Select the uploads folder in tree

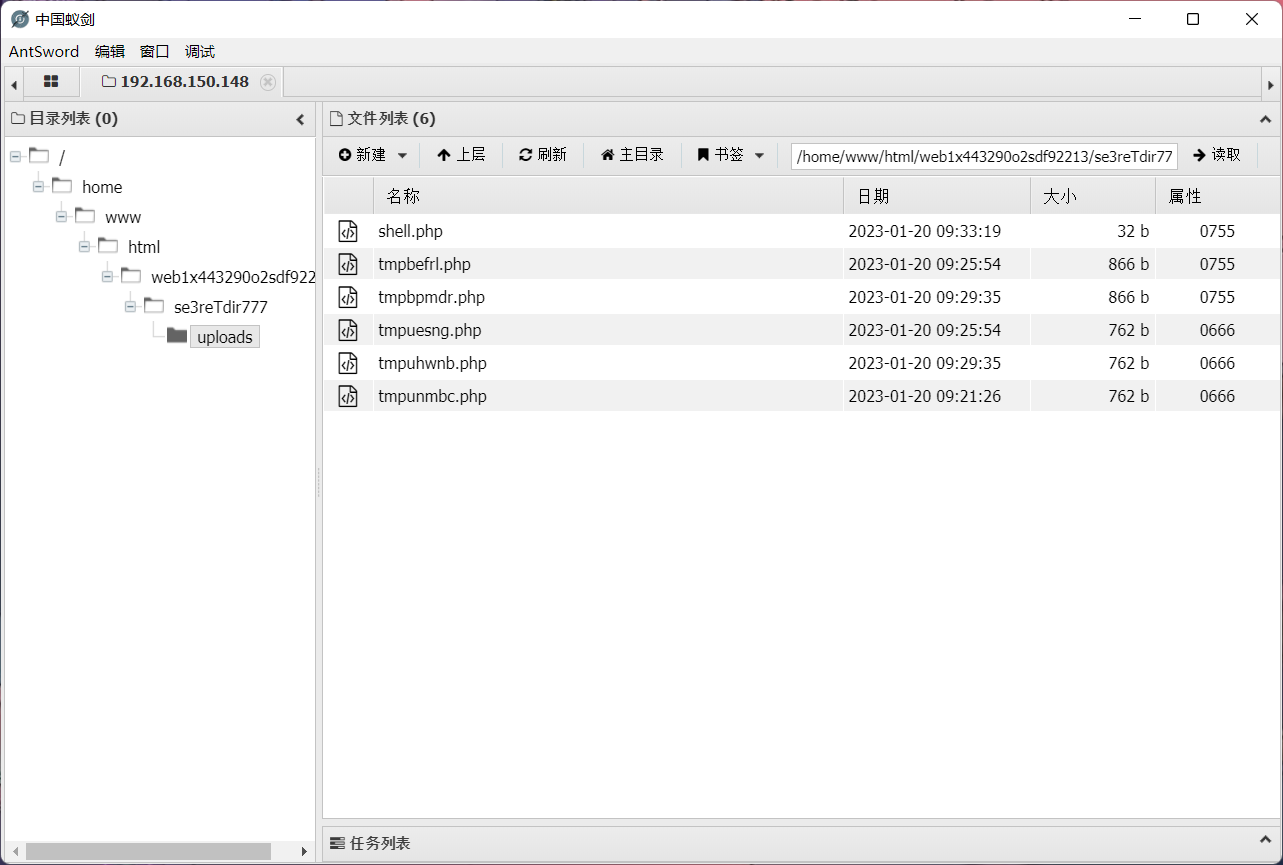tap(225, 337)
